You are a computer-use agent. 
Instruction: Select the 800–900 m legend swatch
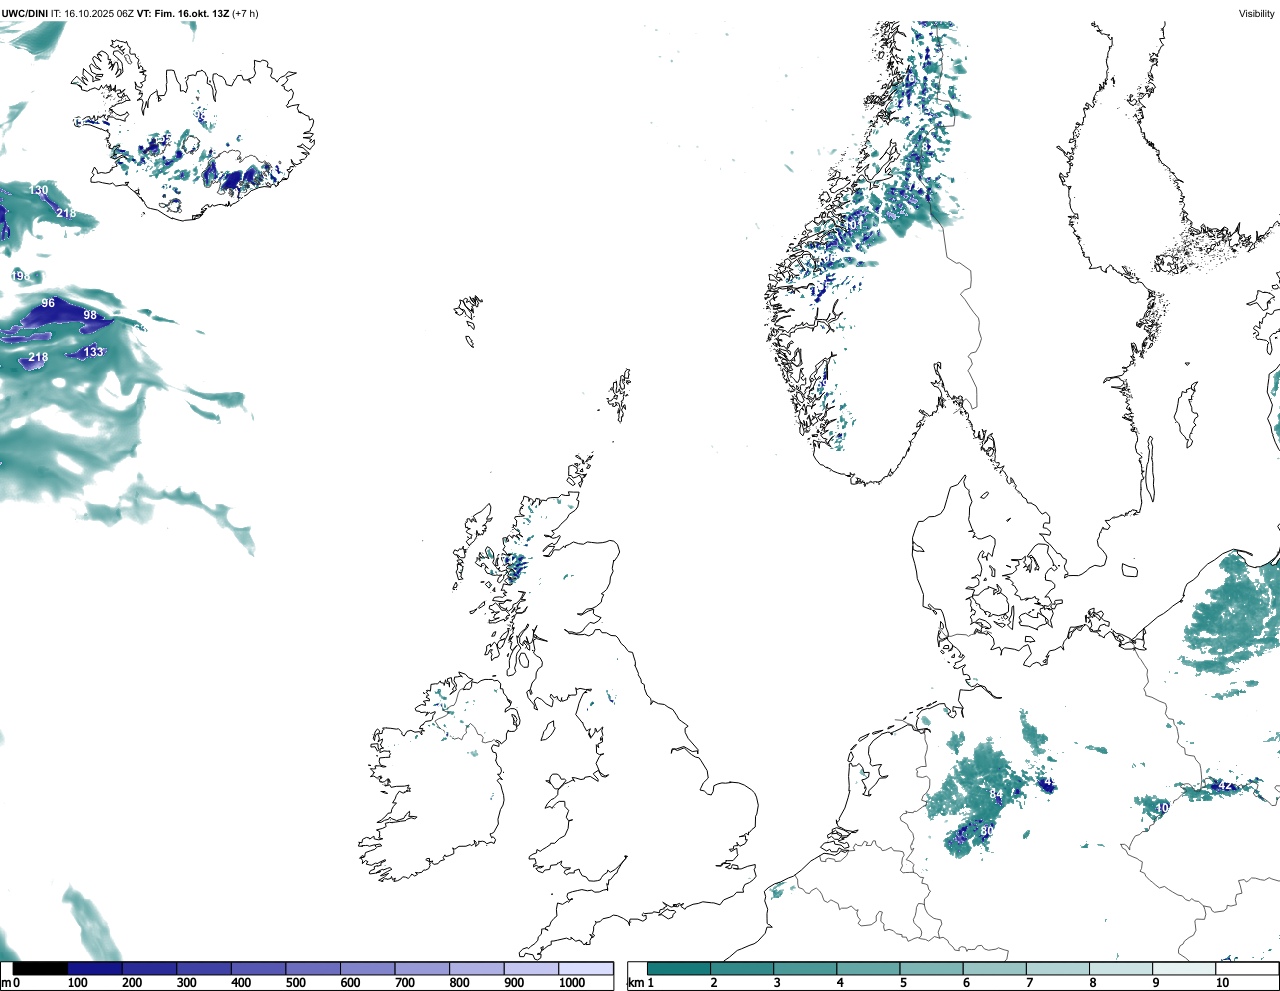(476, 968)
